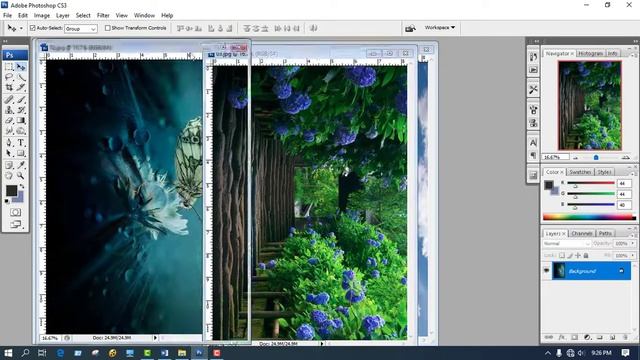Open the File menu

coord(7,16)
